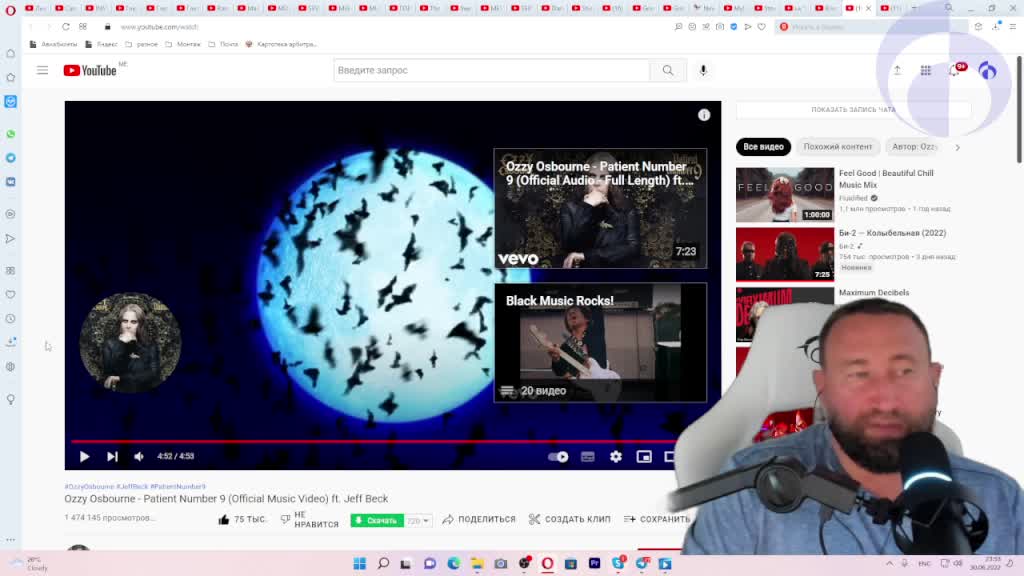Focus the YouTube search input Введите запрос
The image size is (1024, 576).
[x=491, y=71]
